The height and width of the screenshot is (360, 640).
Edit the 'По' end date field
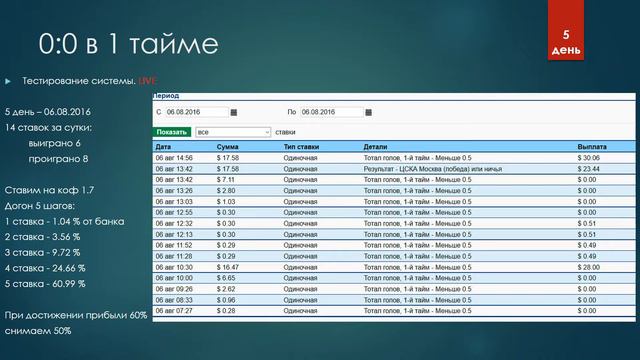pyautogui.click(x=331, y=112)
